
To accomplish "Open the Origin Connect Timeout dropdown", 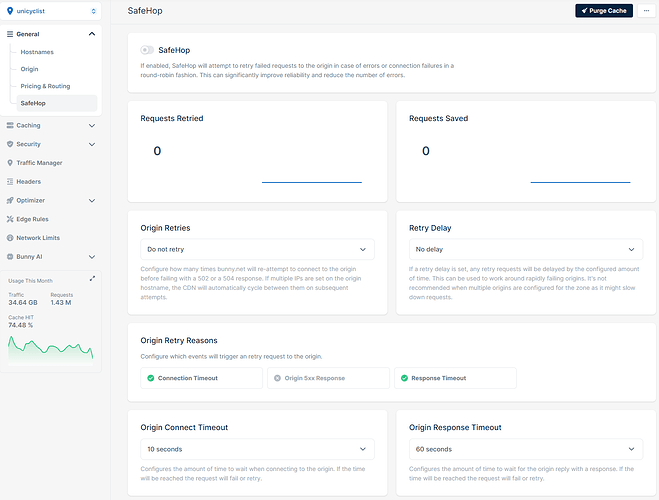I will pos(257,449).
